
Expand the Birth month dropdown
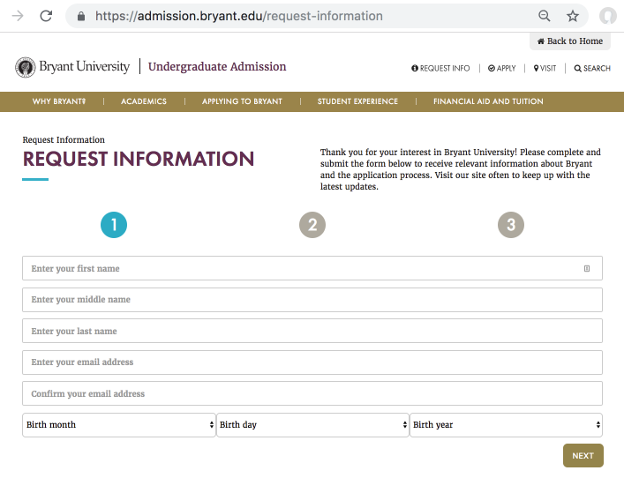tap(119, 425)
